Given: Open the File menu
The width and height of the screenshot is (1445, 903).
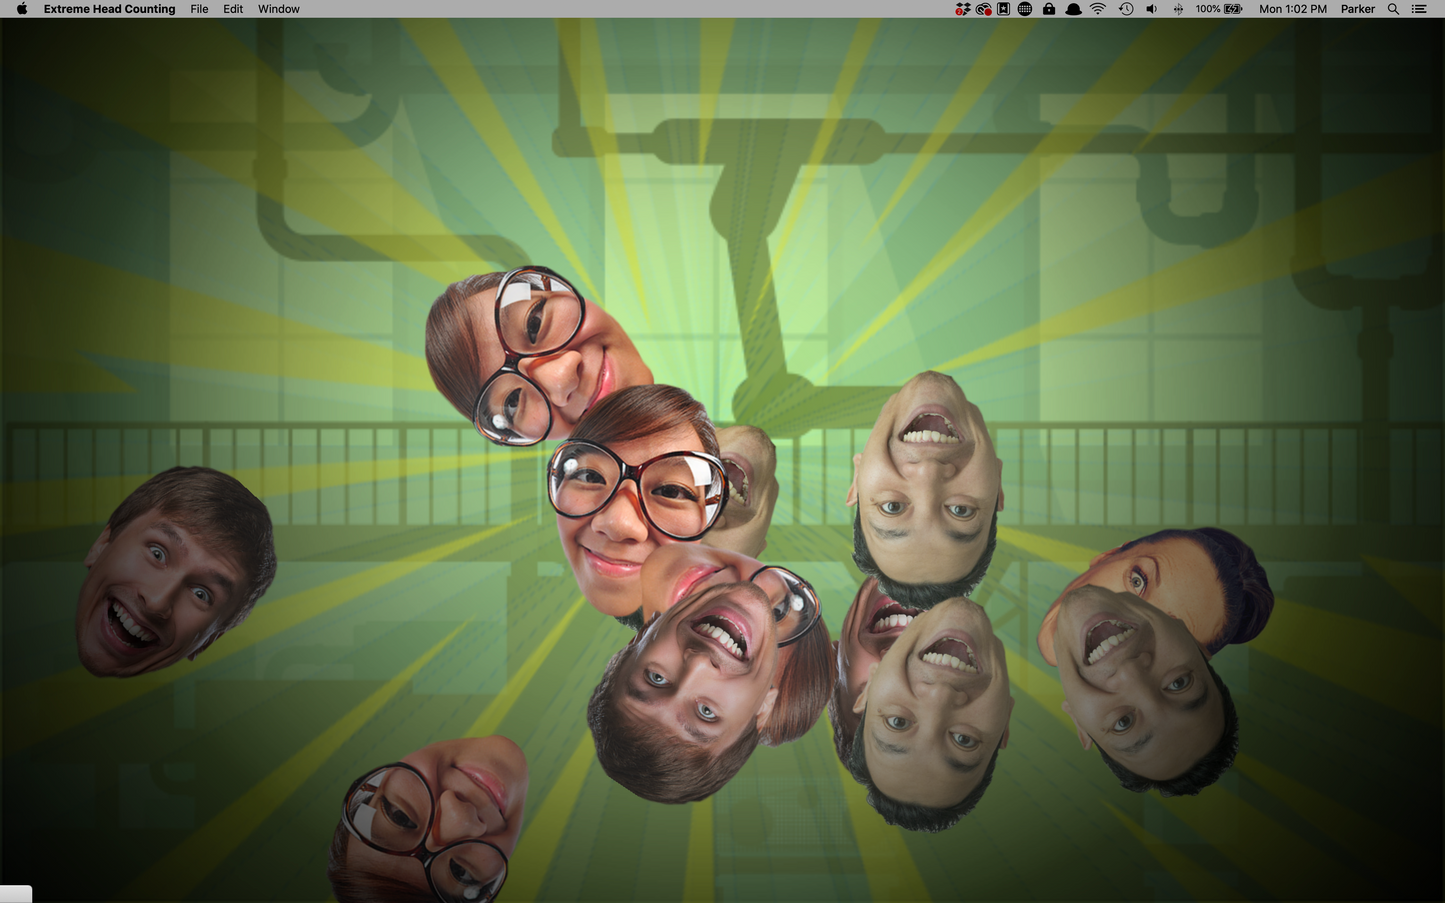Looking at the screenshot, I should [200, 9].
